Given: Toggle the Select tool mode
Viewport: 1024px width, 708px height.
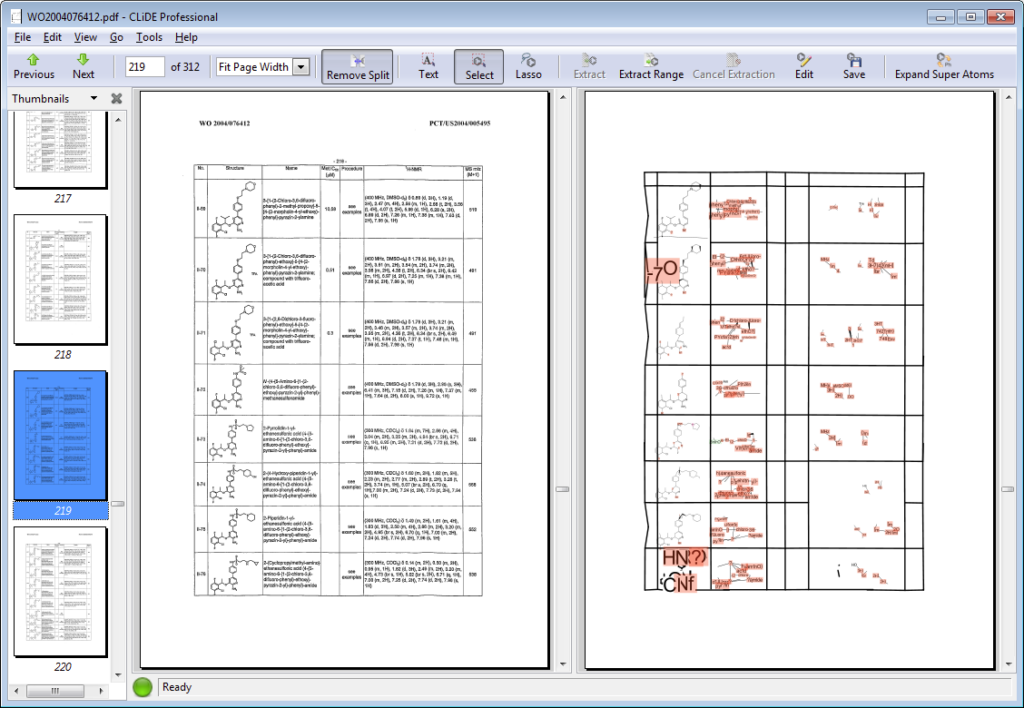Looking at the screenshot, I should (x=479, y=66).
